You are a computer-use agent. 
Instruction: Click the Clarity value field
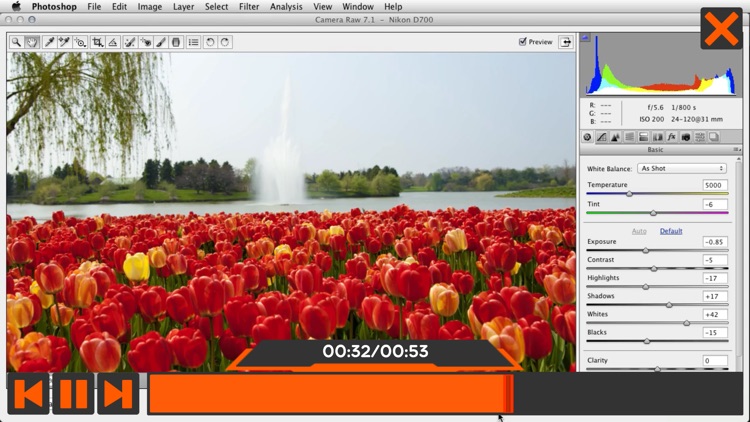[715, 361]
